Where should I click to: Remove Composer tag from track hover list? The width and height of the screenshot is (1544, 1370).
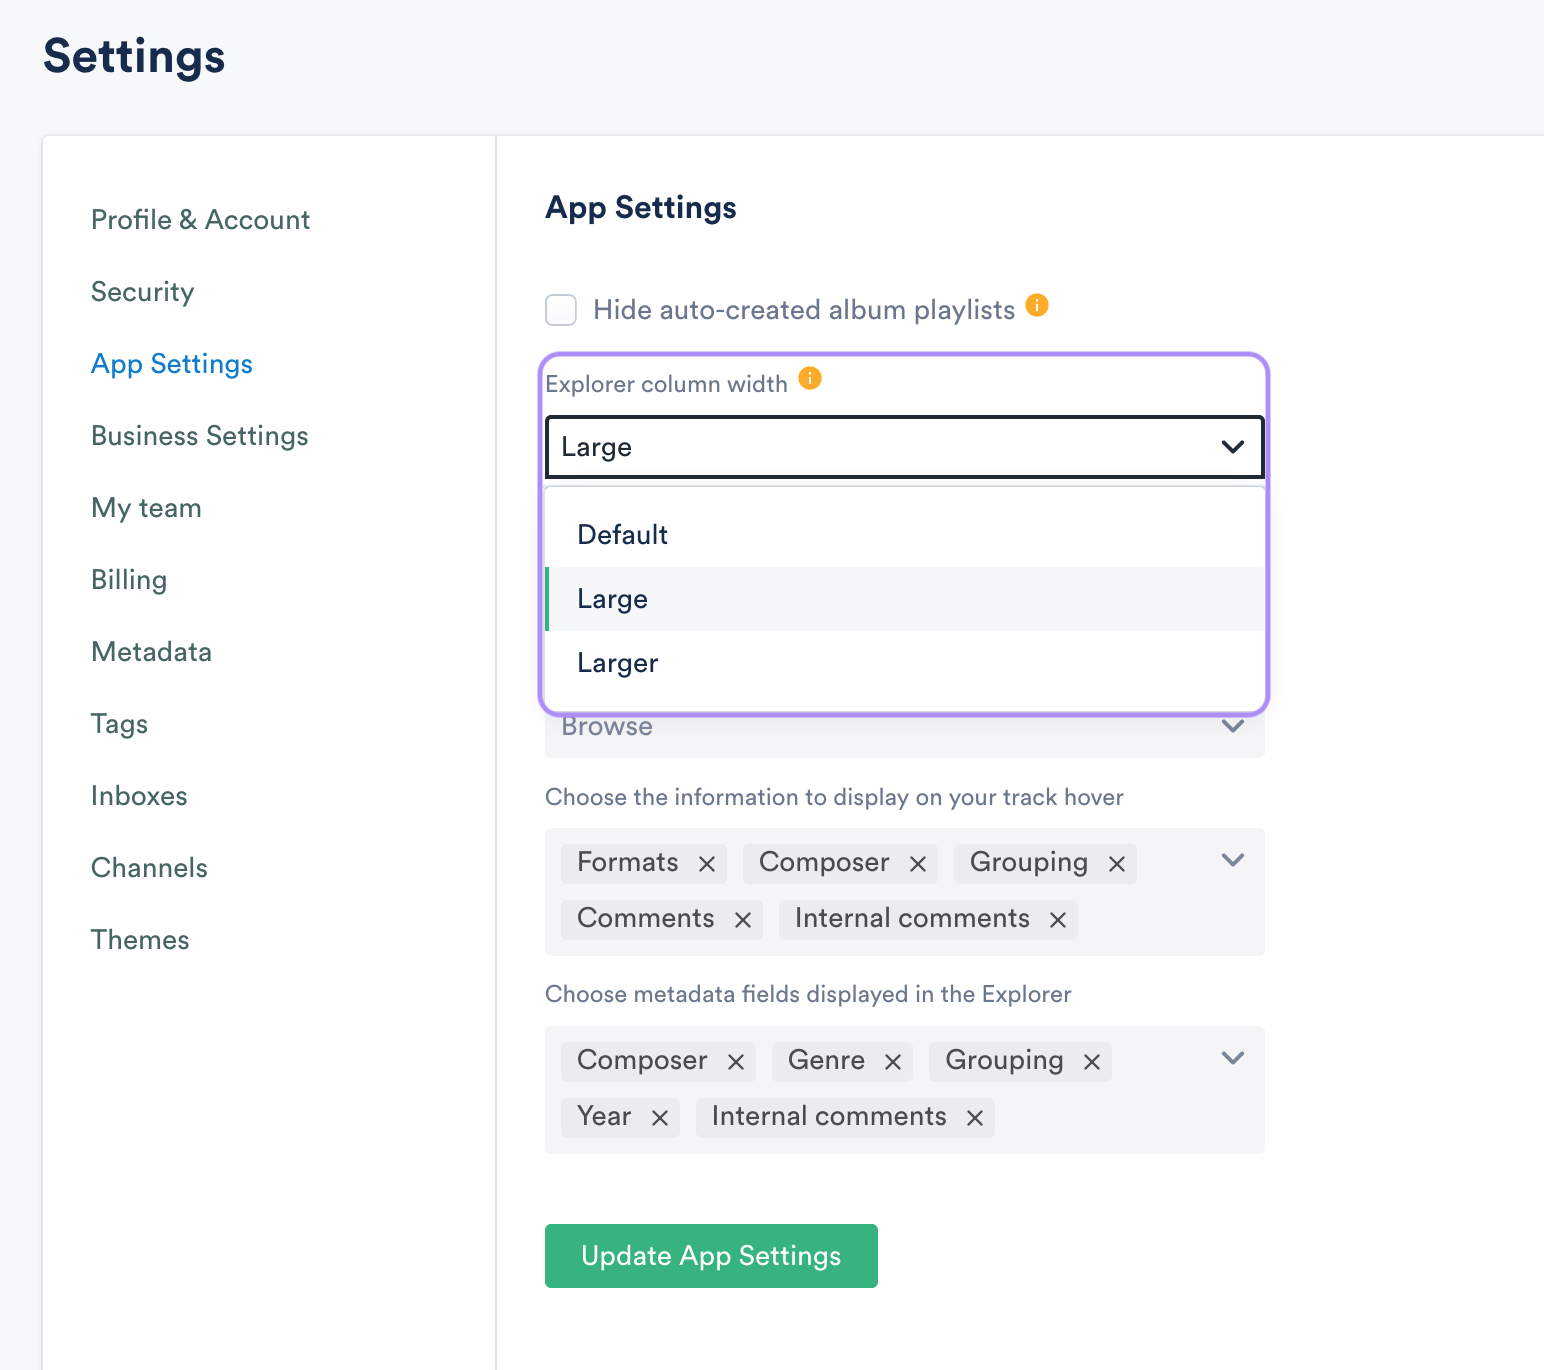tap(918, 864)
